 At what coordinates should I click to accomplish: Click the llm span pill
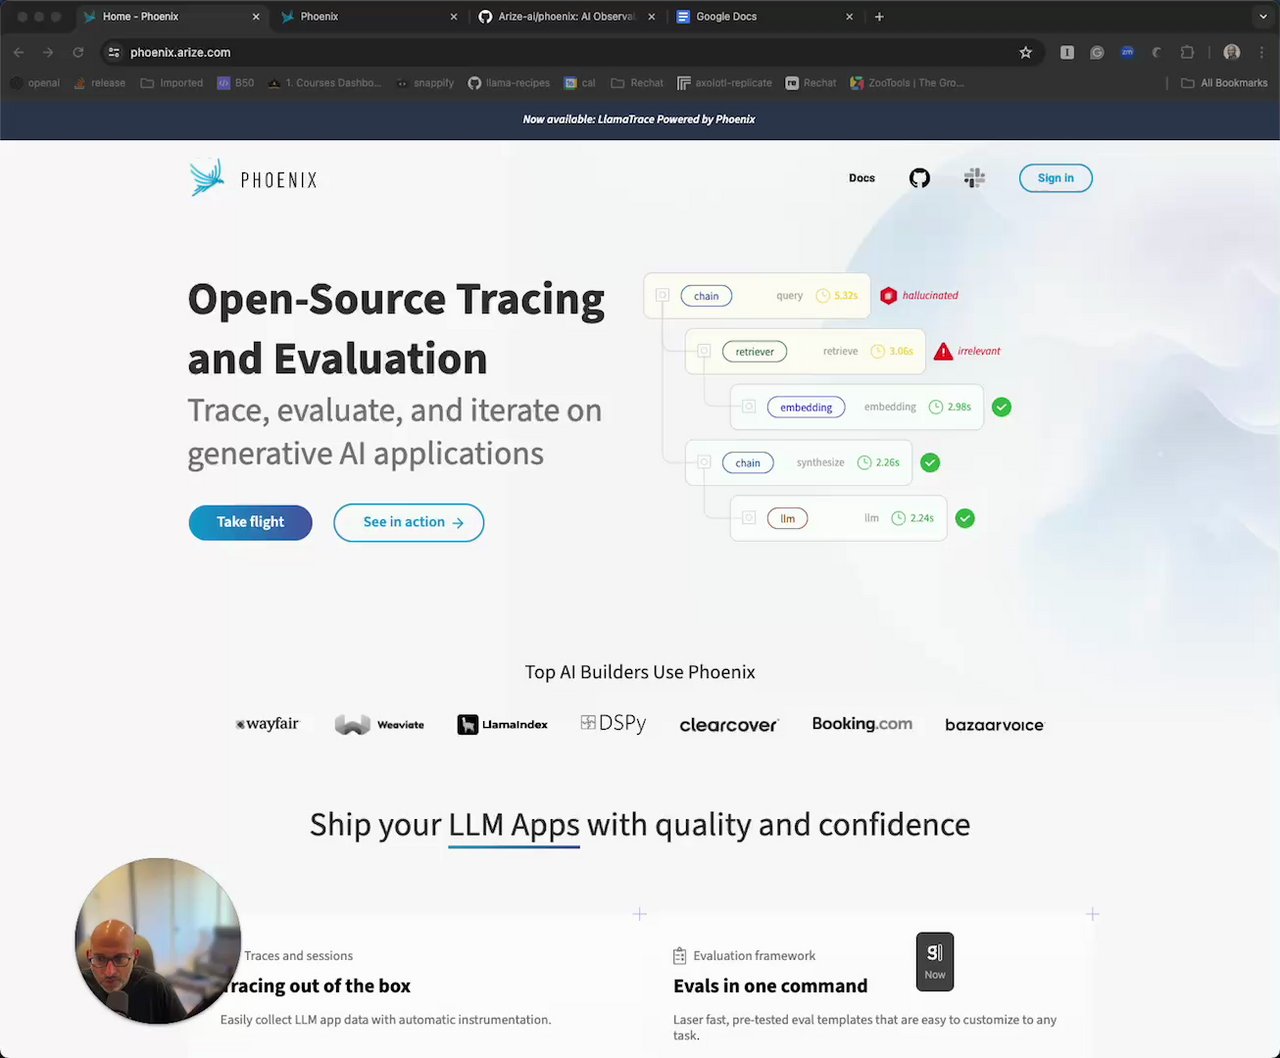[x=787, y=518]
